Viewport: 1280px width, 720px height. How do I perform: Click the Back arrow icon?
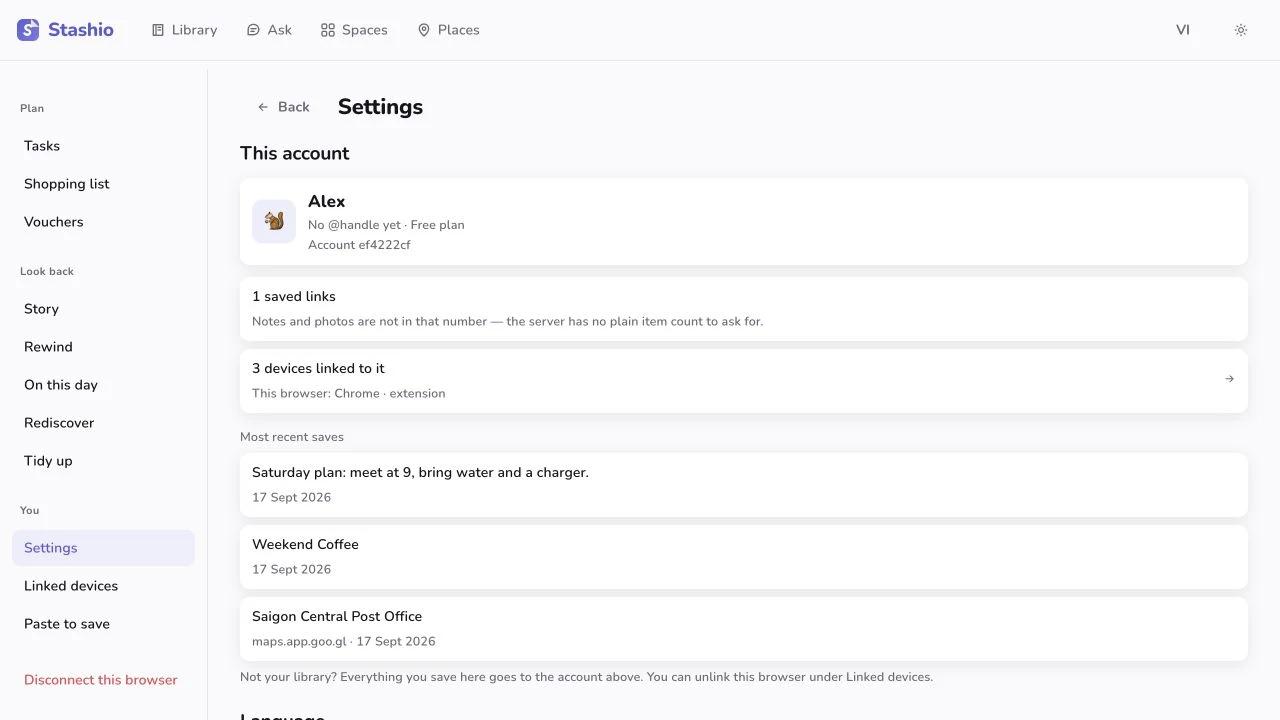click(x=263, y=107)
